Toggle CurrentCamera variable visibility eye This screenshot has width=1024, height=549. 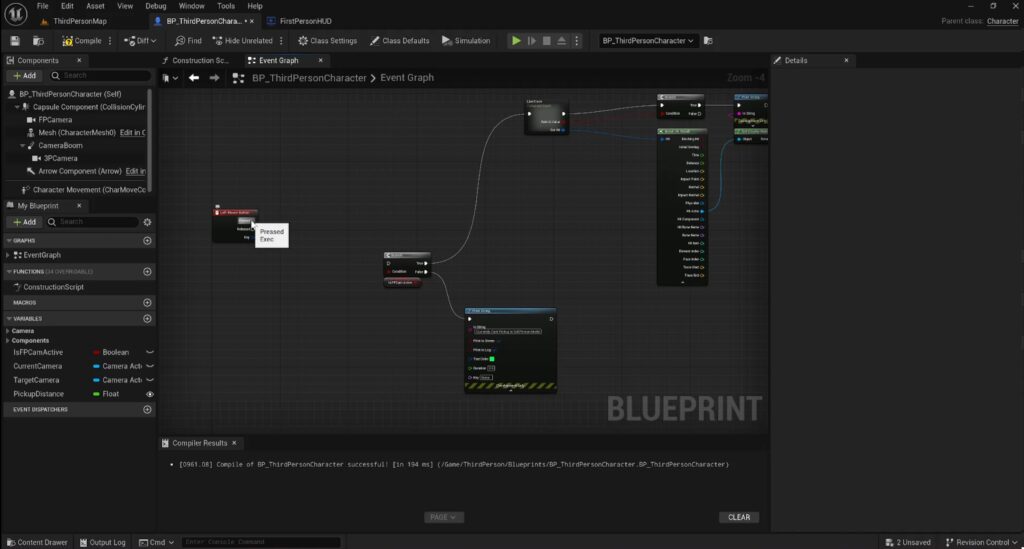(150, 366)
